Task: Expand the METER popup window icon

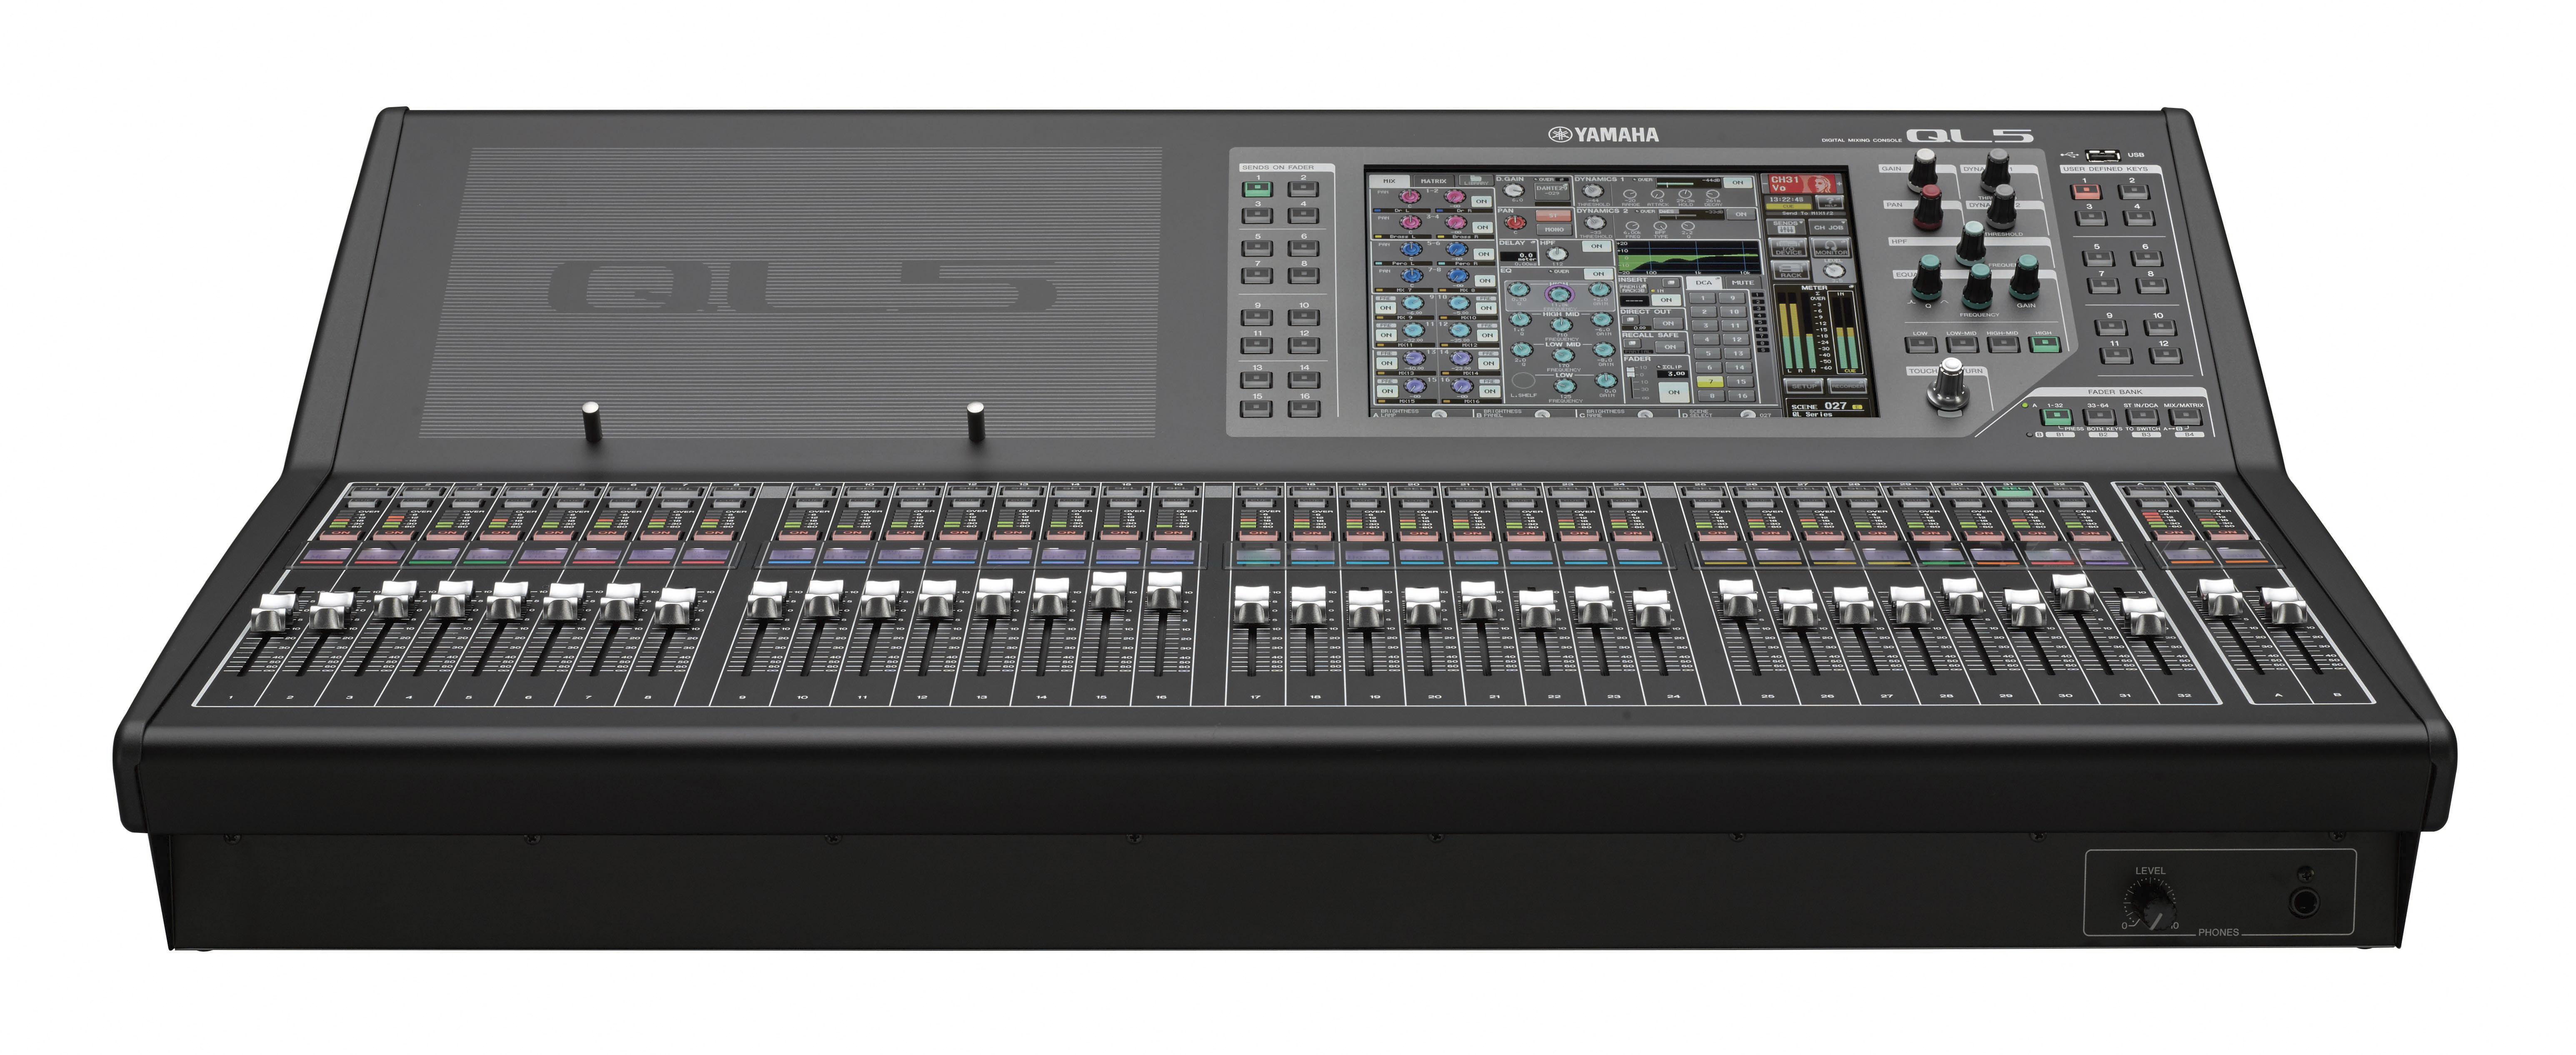Action: pyautogui.click(x=1851, y=287)
